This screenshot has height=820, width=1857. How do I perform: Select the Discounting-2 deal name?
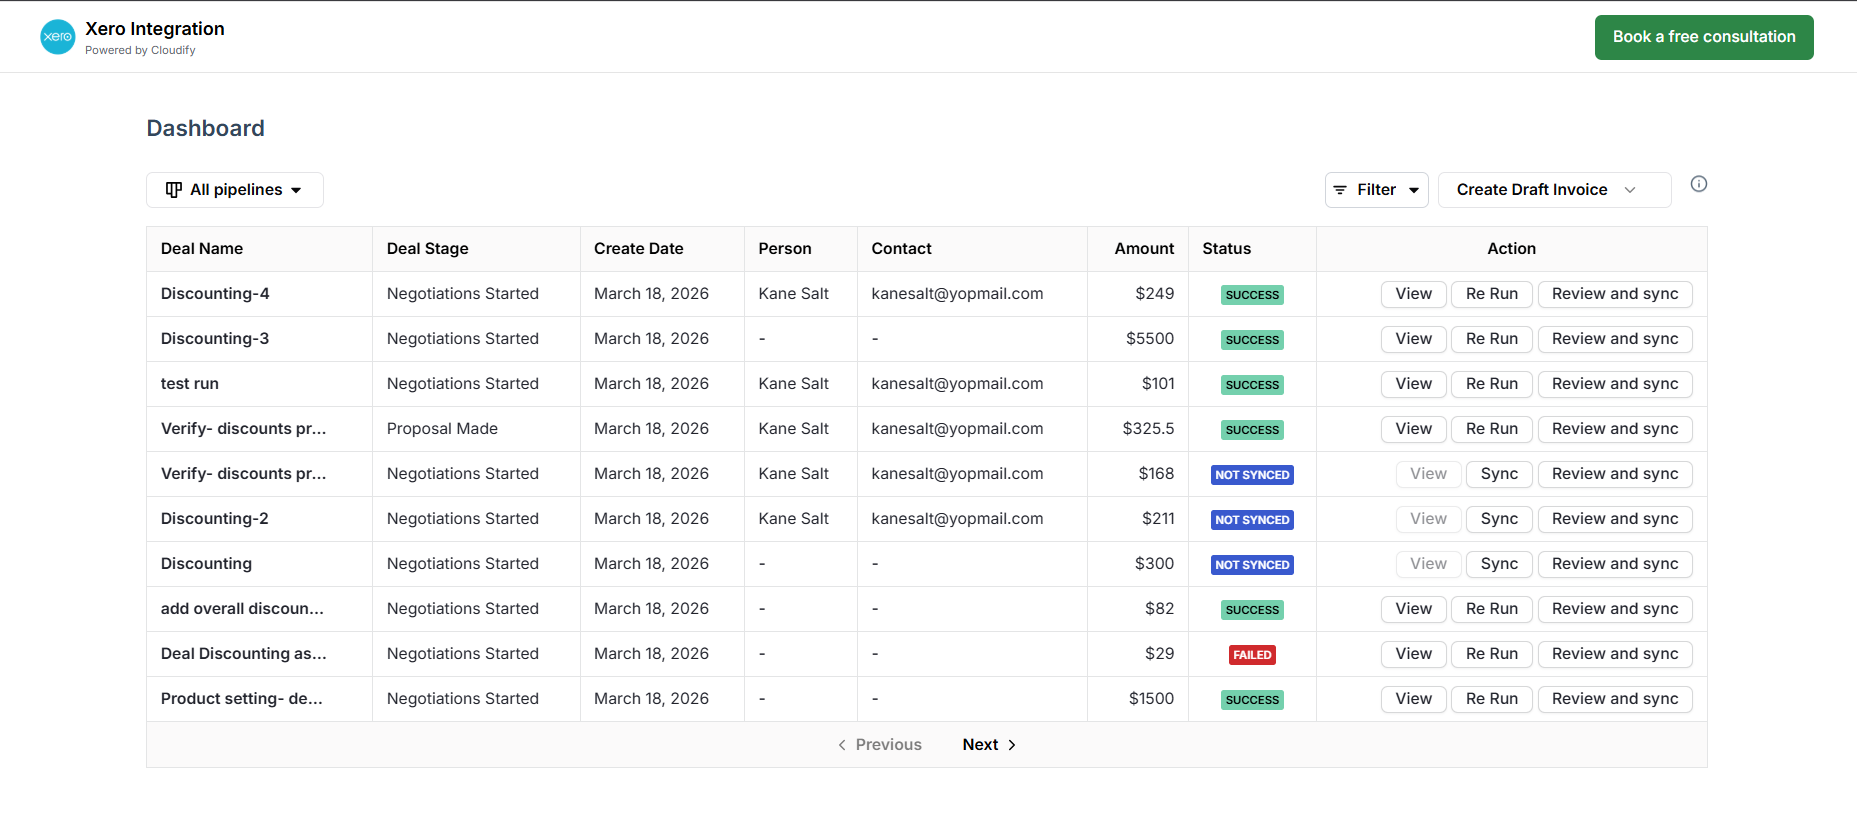215,519
